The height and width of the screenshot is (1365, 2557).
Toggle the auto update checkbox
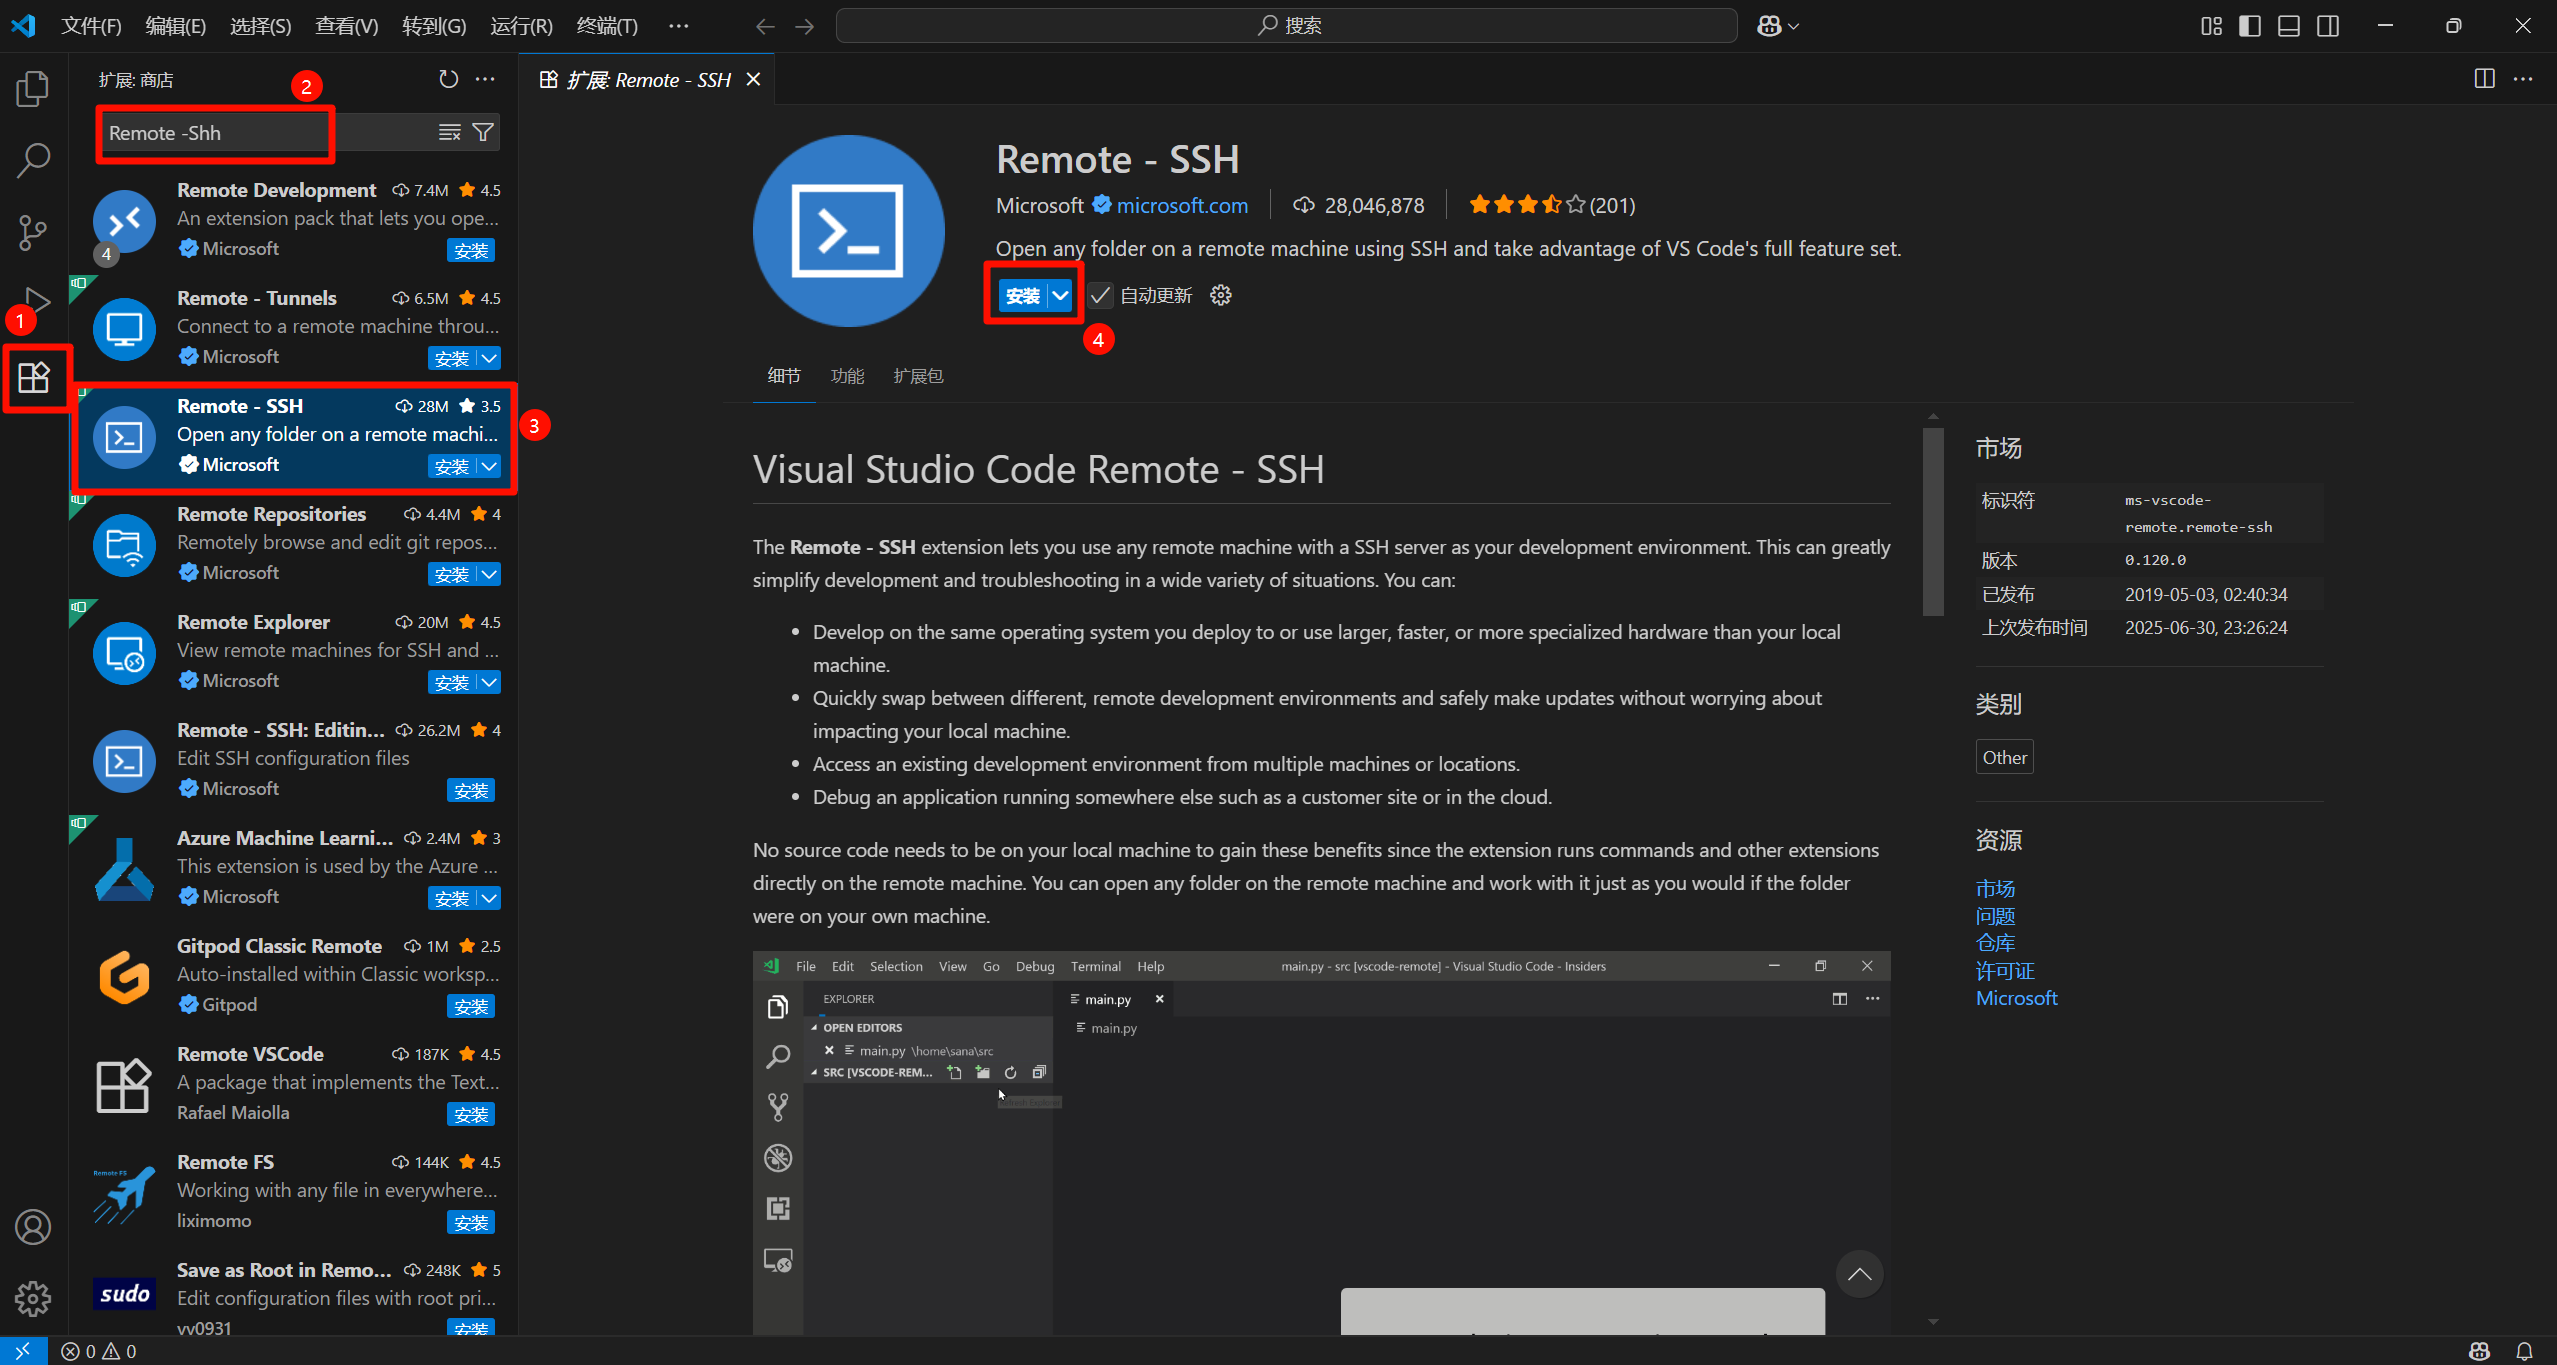pos(1100,295)
